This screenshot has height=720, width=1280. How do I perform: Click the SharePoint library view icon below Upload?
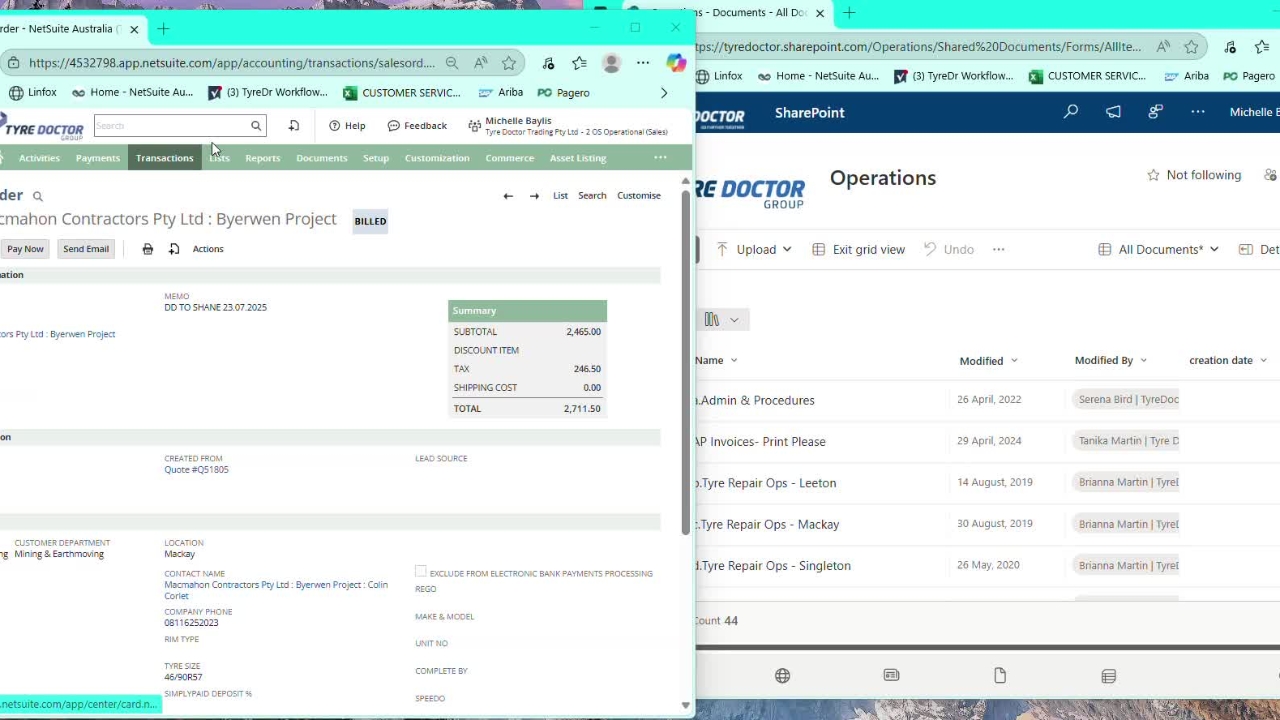[712, 320]
